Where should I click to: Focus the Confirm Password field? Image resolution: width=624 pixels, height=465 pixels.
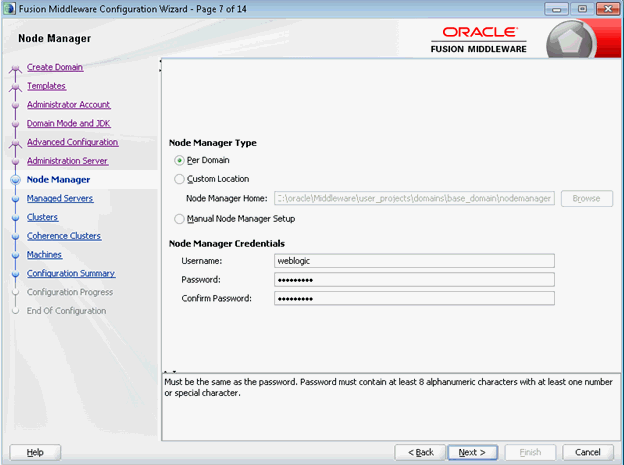click(x=414, y=298)
